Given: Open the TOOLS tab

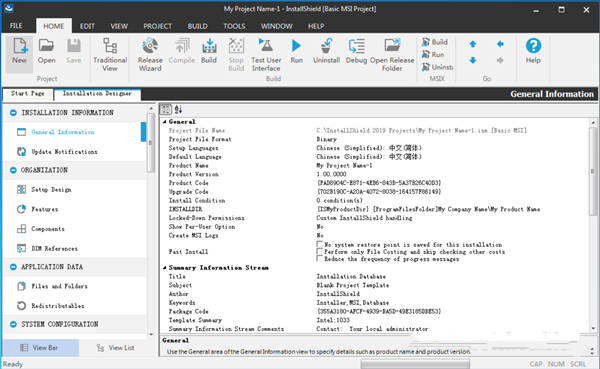Looking at the screenshot, I should click(234, 26).
